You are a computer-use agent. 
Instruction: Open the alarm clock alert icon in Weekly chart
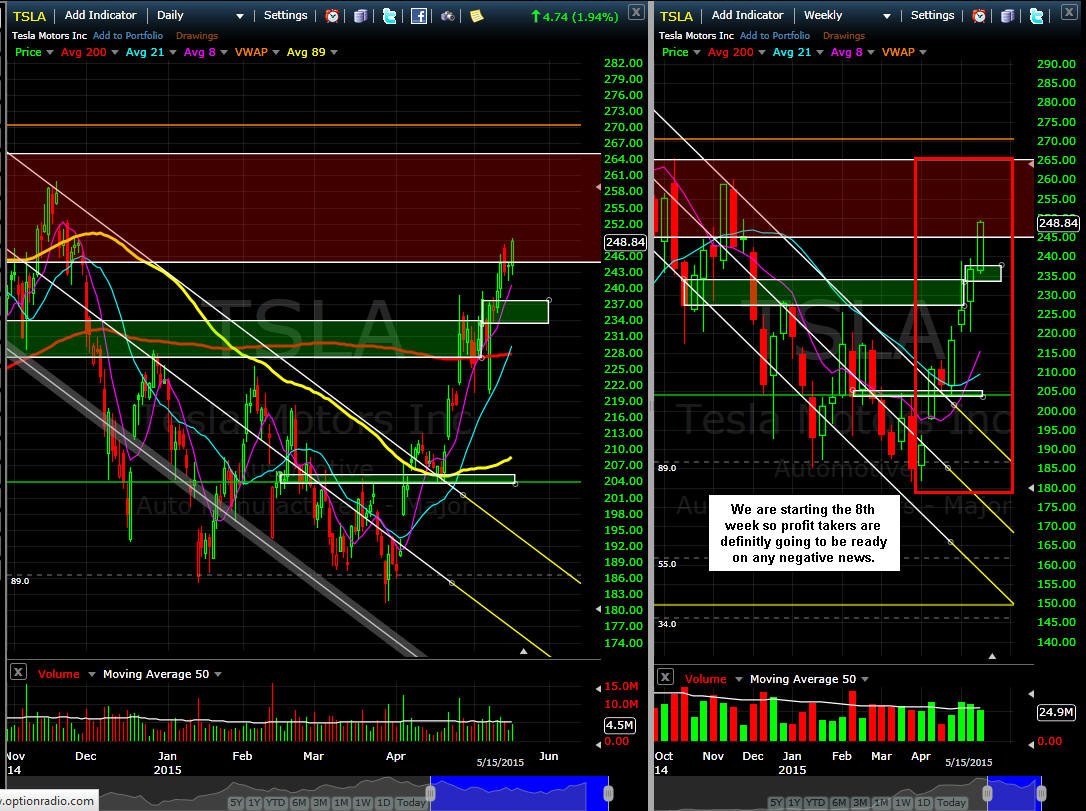(x=979, y=16)
